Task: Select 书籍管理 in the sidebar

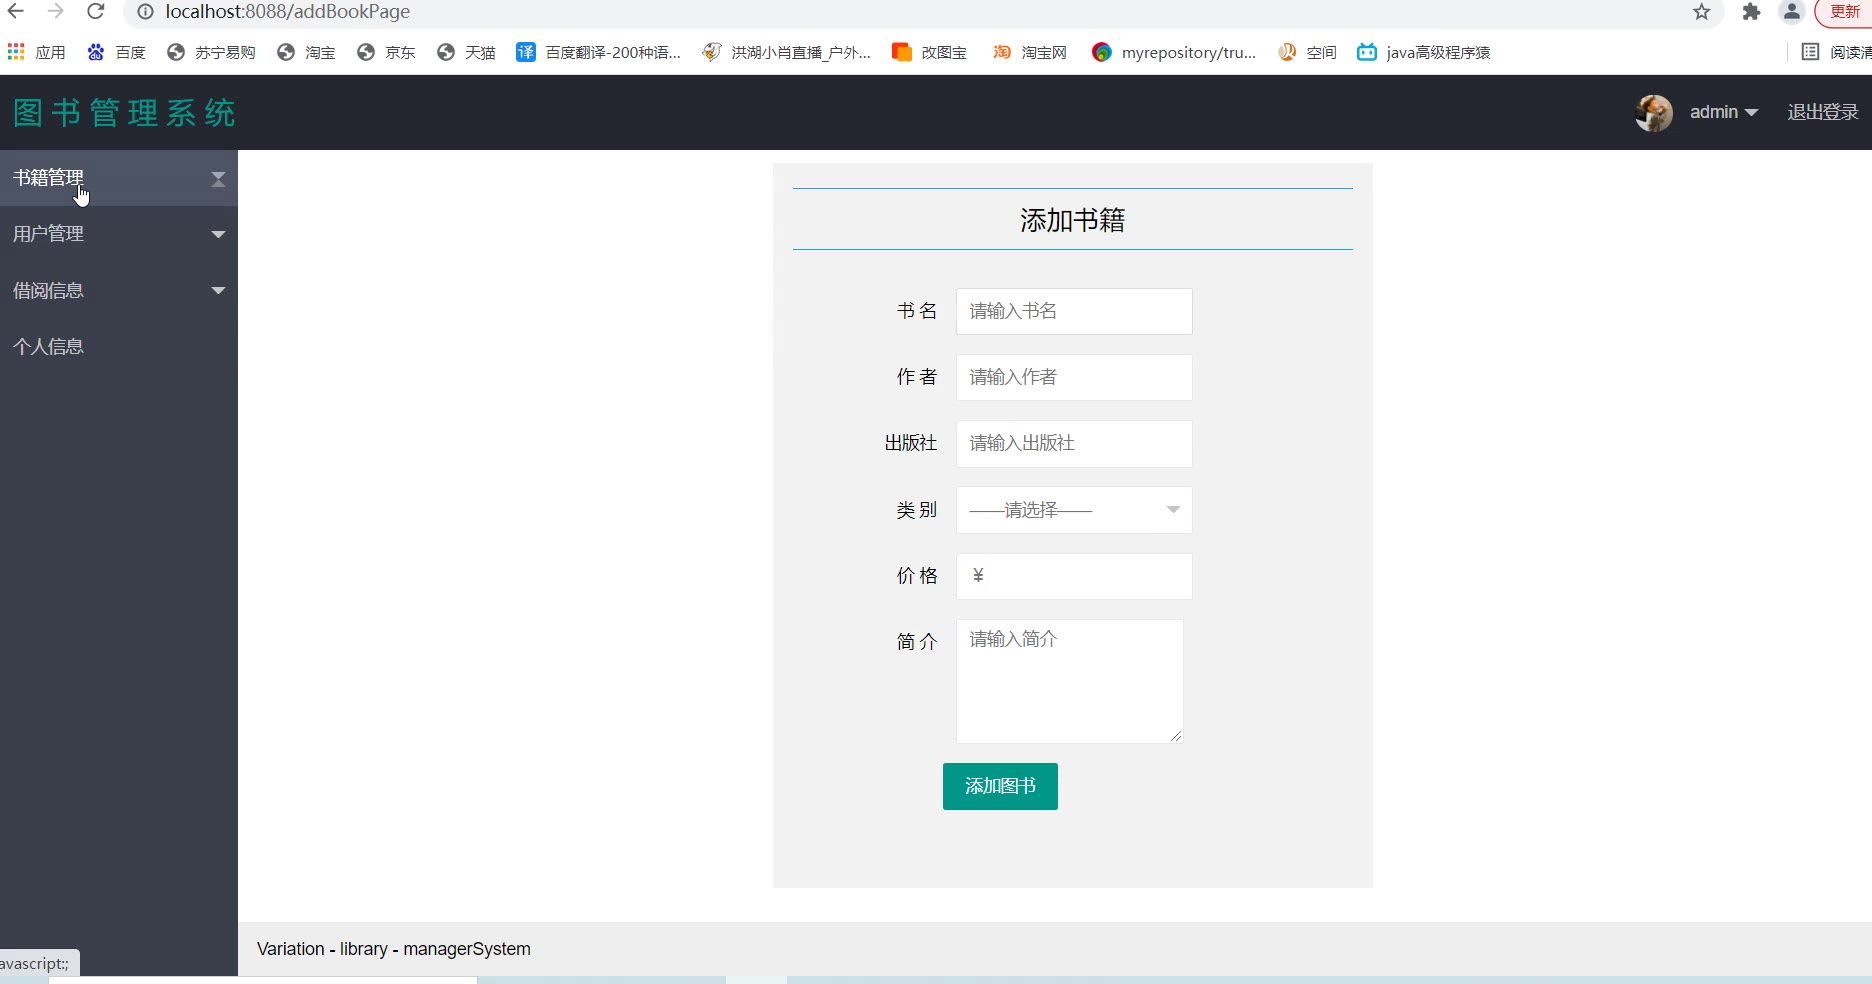Action: click(x=119, y=178)
